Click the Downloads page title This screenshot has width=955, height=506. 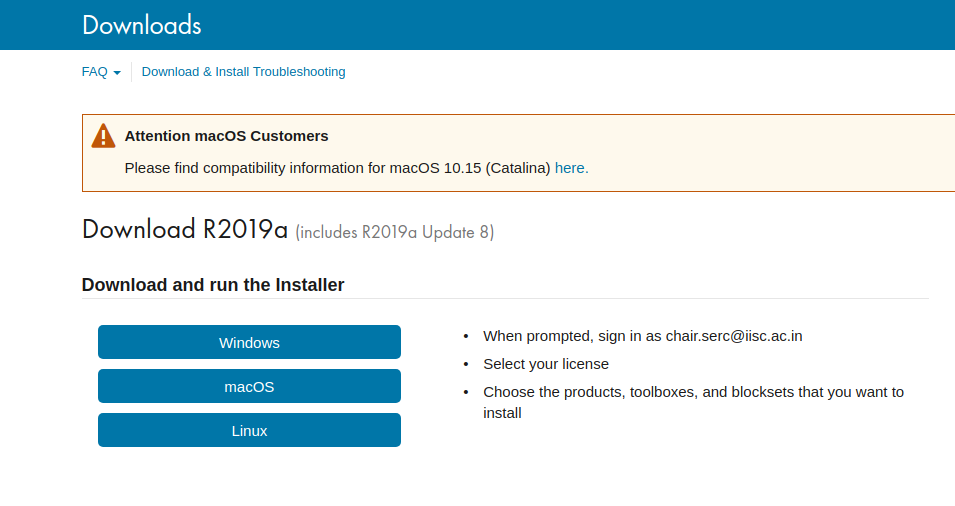[x=141, y=25]
